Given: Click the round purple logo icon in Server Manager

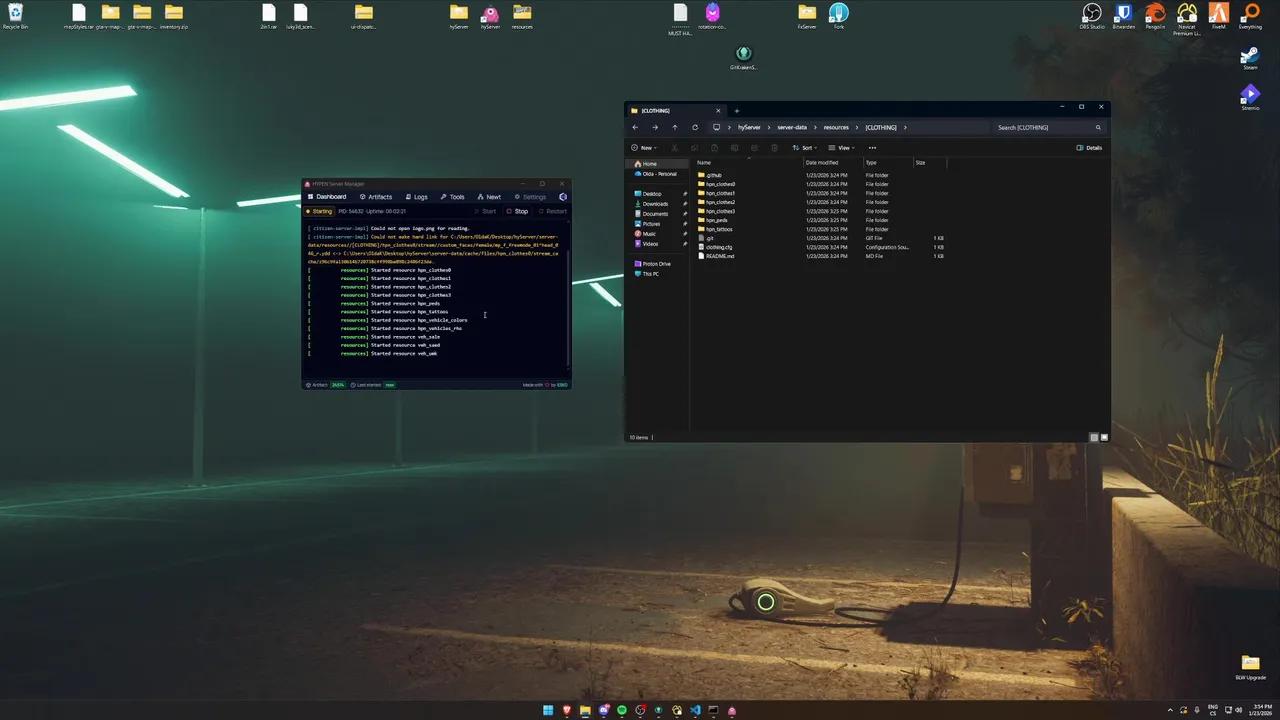Looking at the screenshot, I should pos(563,197).
